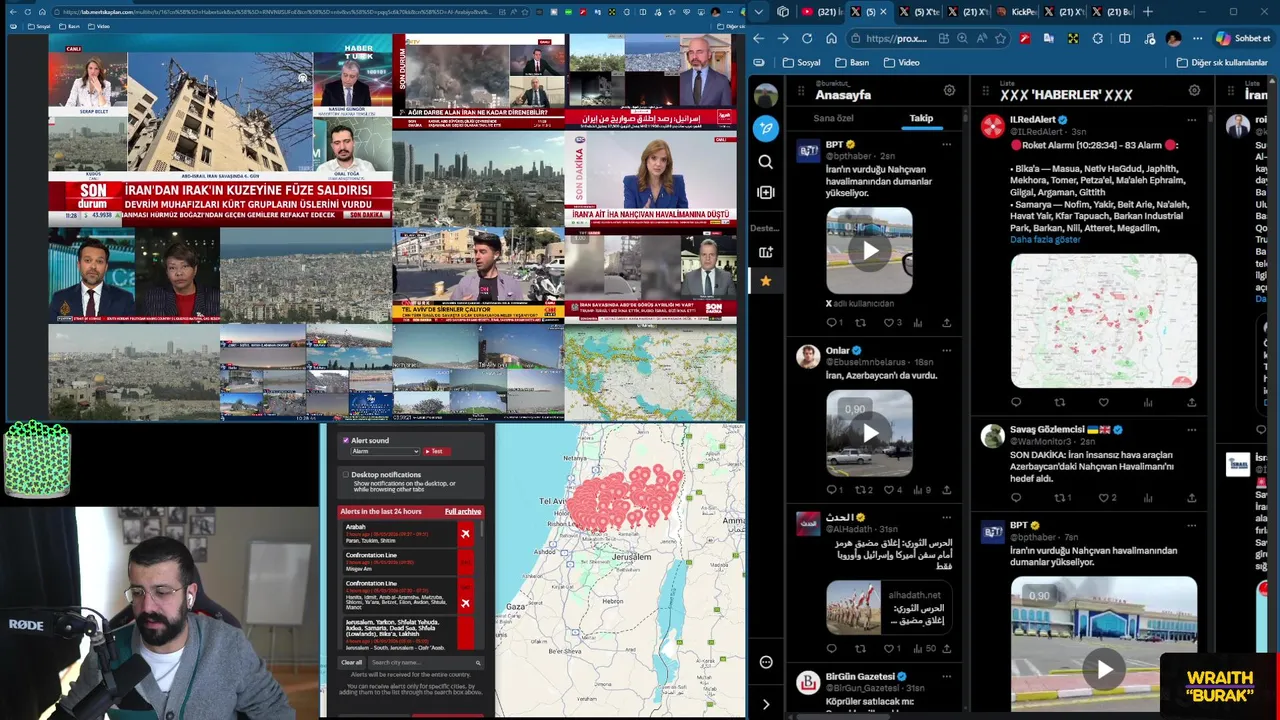Switch to YouTube (321) browser tab
This screenshot has height=720, width=1280.
tap(818, 12)
